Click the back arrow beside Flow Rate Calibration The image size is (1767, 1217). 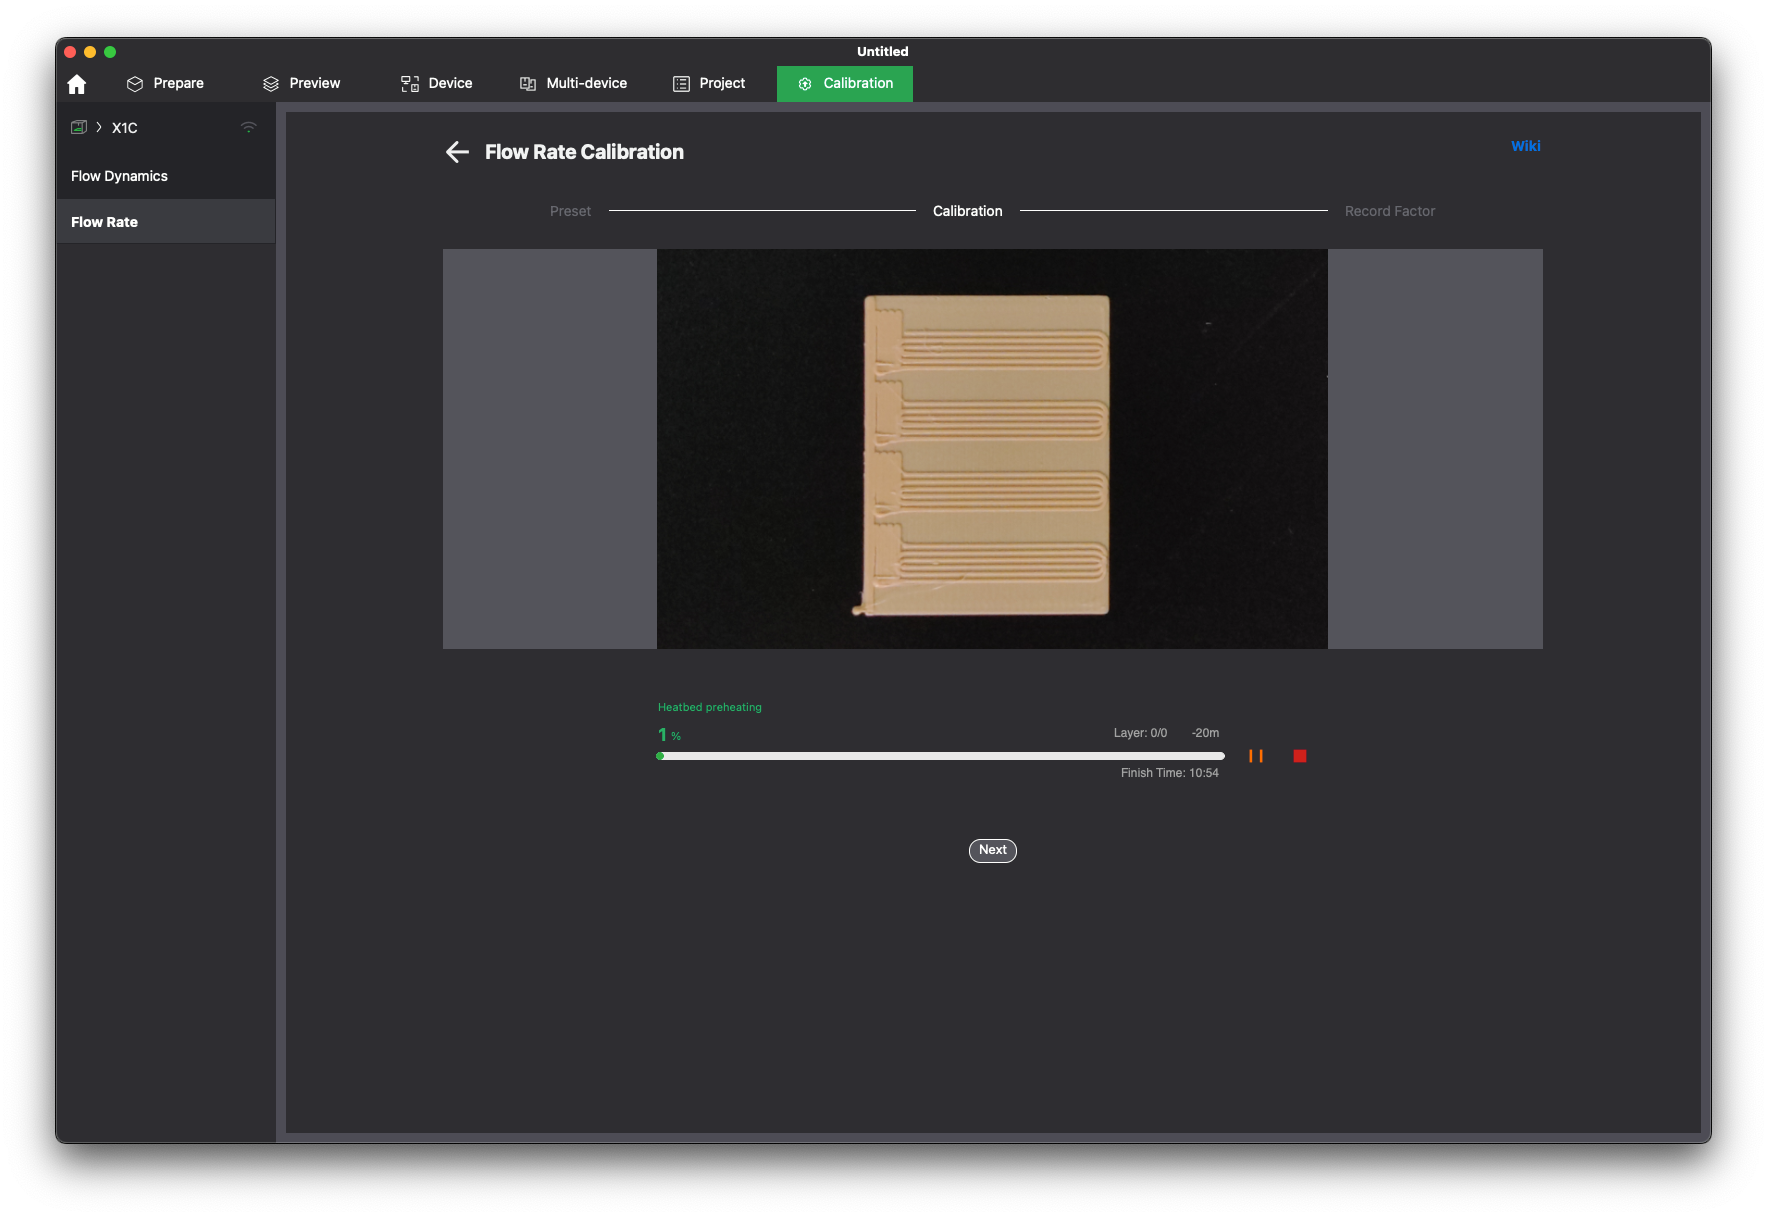(x=457, y=152)
